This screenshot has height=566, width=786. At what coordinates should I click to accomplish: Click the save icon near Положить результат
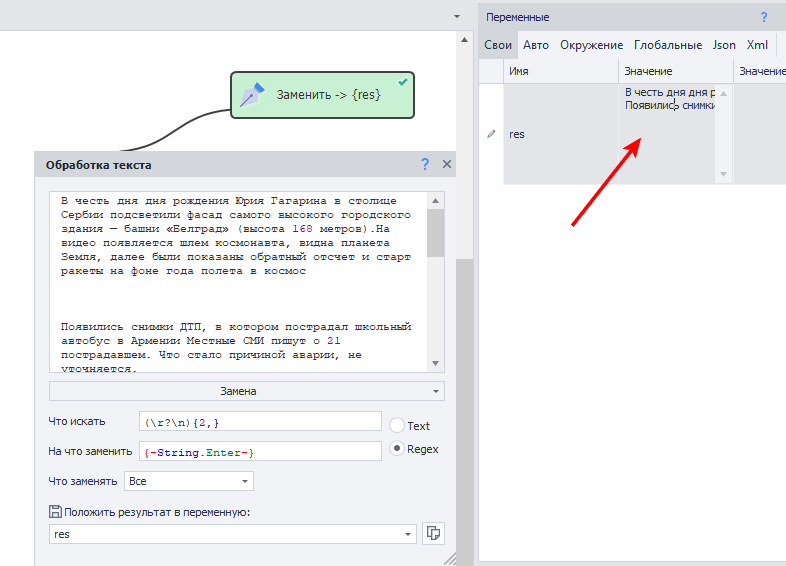coord(55,512)
